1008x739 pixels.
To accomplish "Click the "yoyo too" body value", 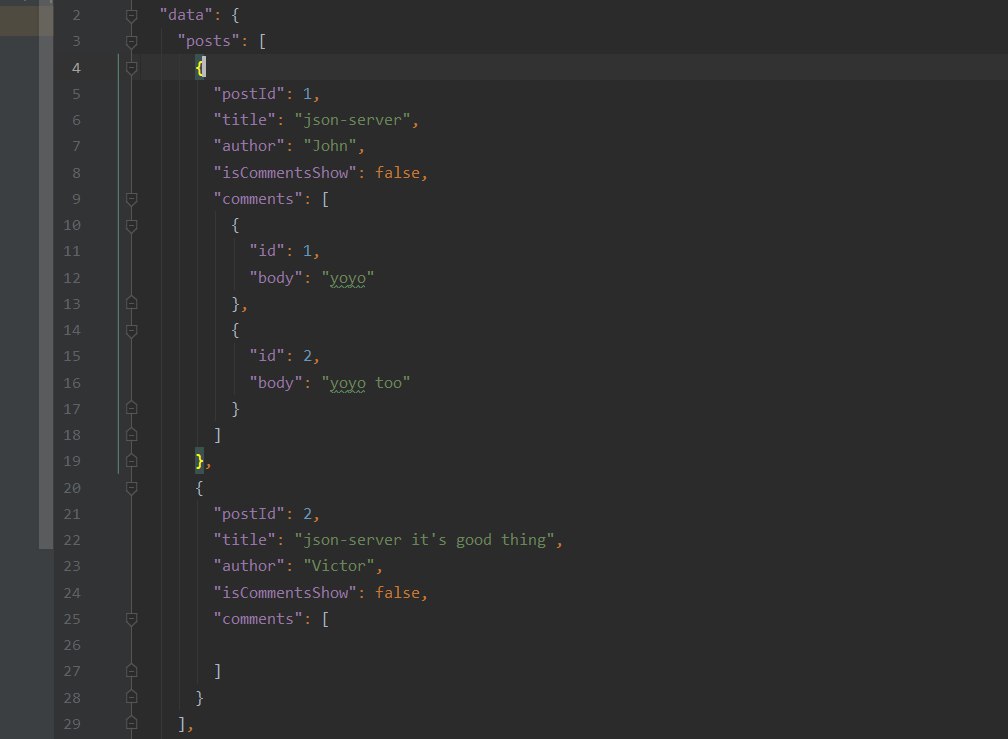I will pos(366,383).
